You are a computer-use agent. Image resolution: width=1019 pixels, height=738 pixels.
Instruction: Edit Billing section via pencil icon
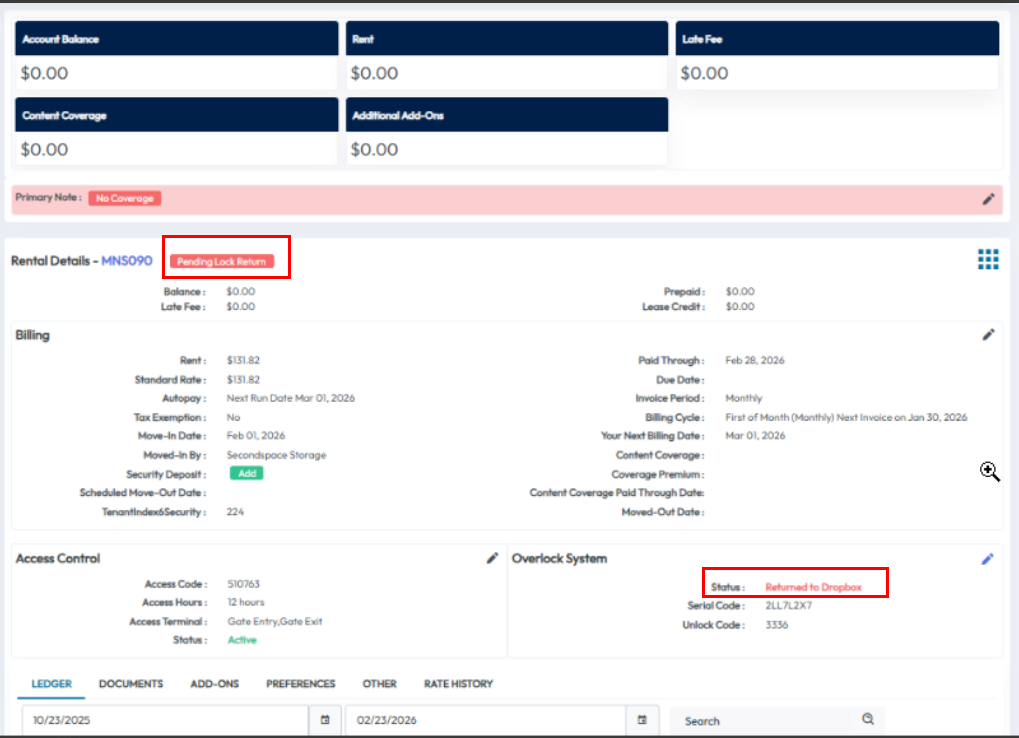988,335
